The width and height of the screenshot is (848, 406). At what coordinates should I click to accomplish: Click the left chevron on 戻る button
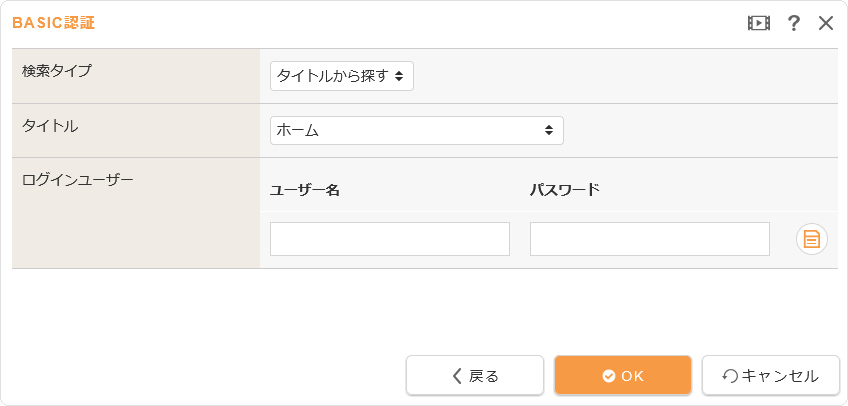click(x=457, y=376)
